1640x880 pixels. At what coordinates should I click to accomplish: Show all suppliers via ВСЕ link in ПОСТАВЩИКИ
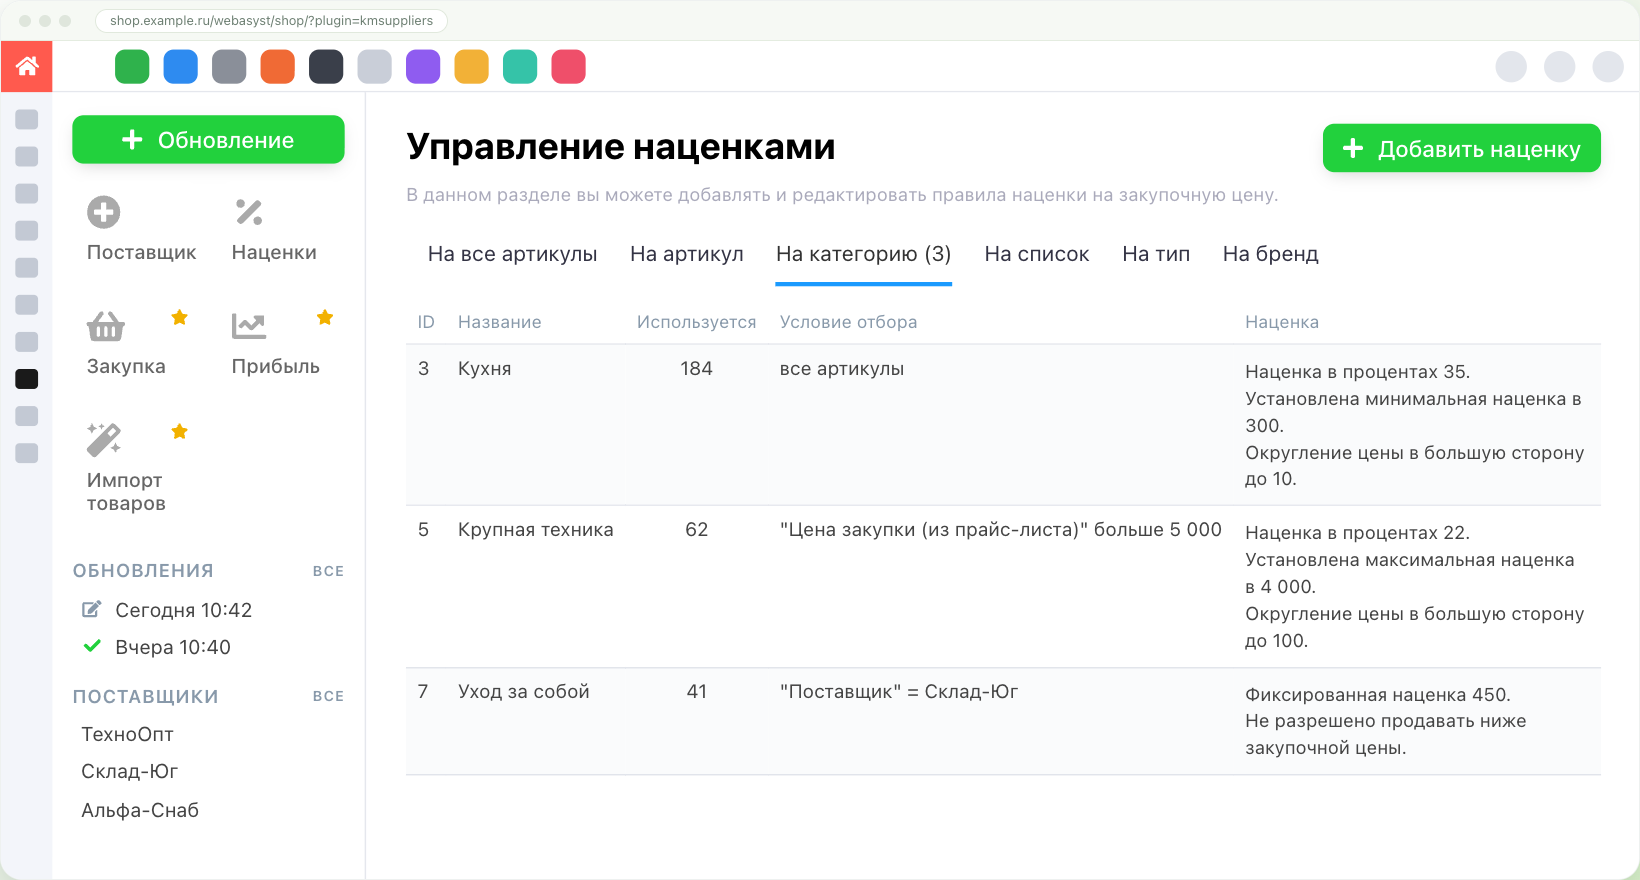pyautogui.click(x=328, y=696)
